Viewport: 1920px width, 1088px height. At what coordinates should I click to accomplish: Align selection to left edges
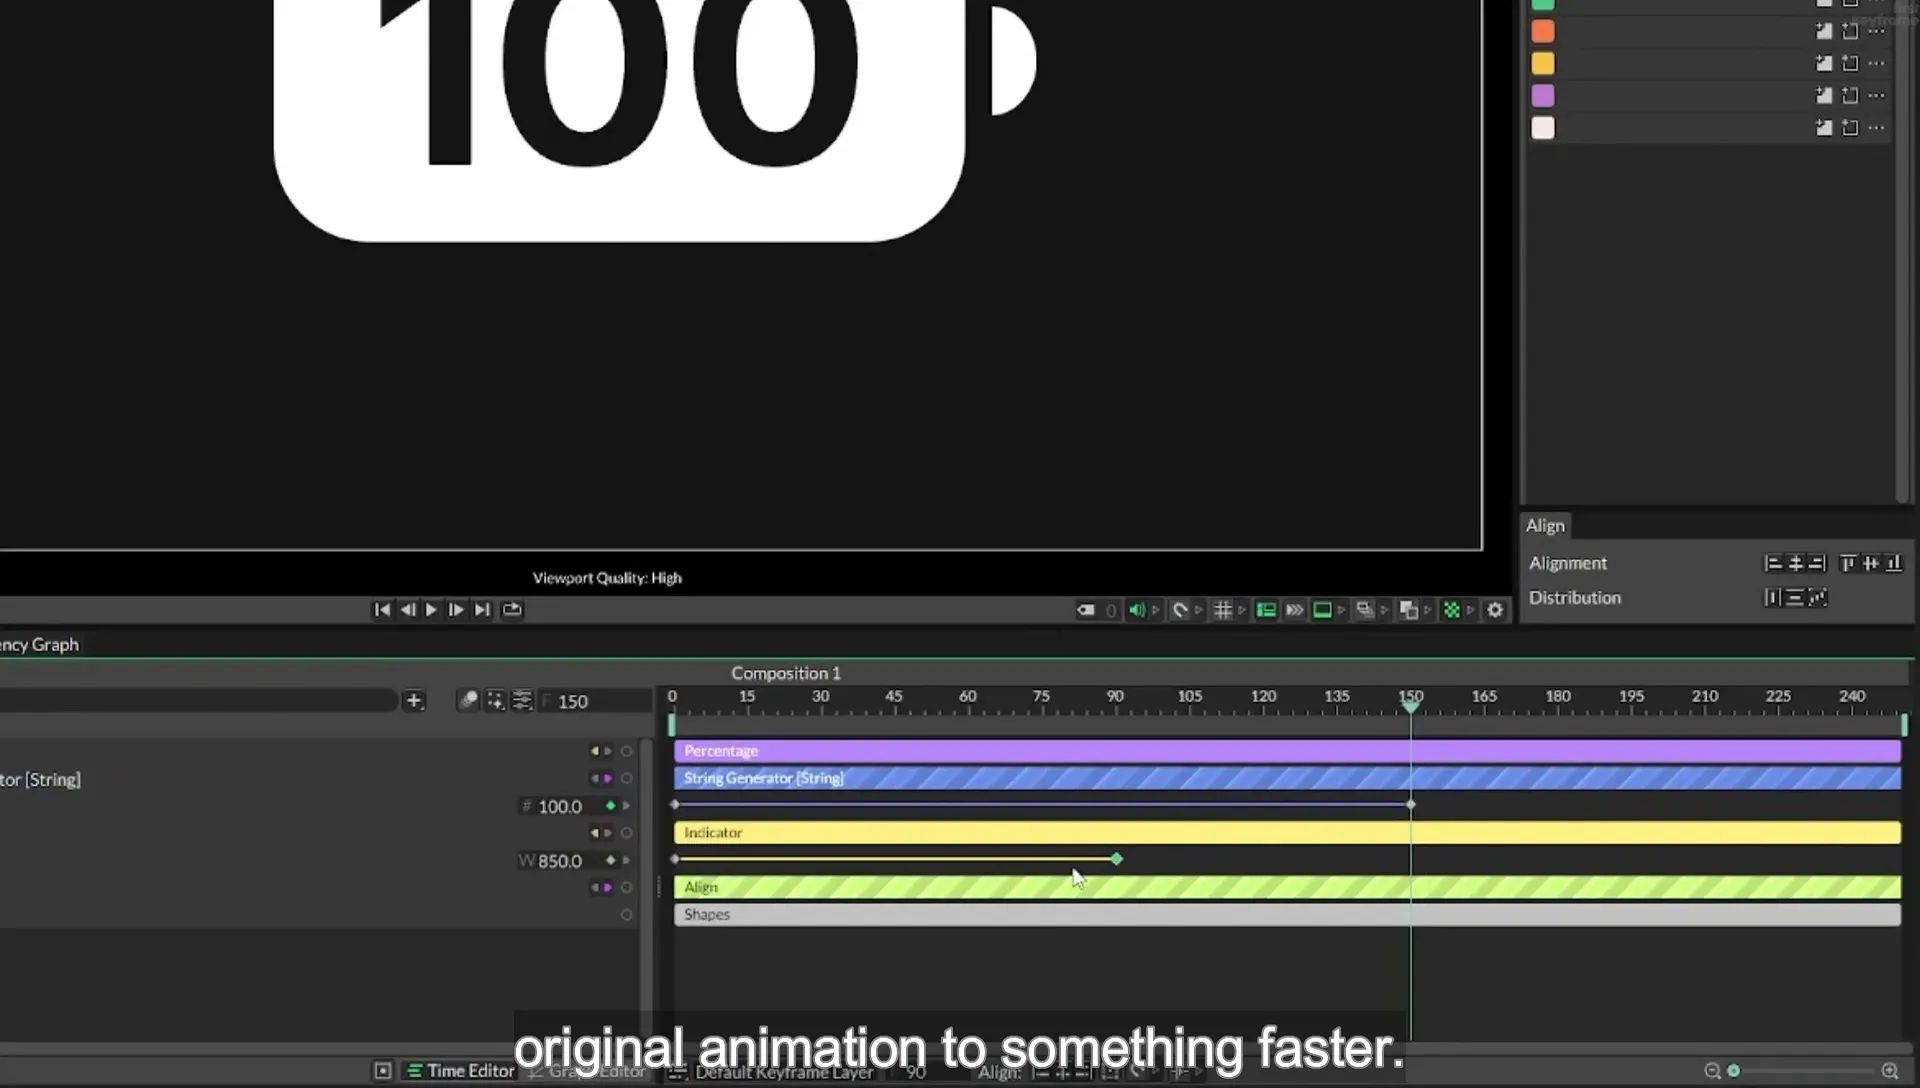[1773, 564]
